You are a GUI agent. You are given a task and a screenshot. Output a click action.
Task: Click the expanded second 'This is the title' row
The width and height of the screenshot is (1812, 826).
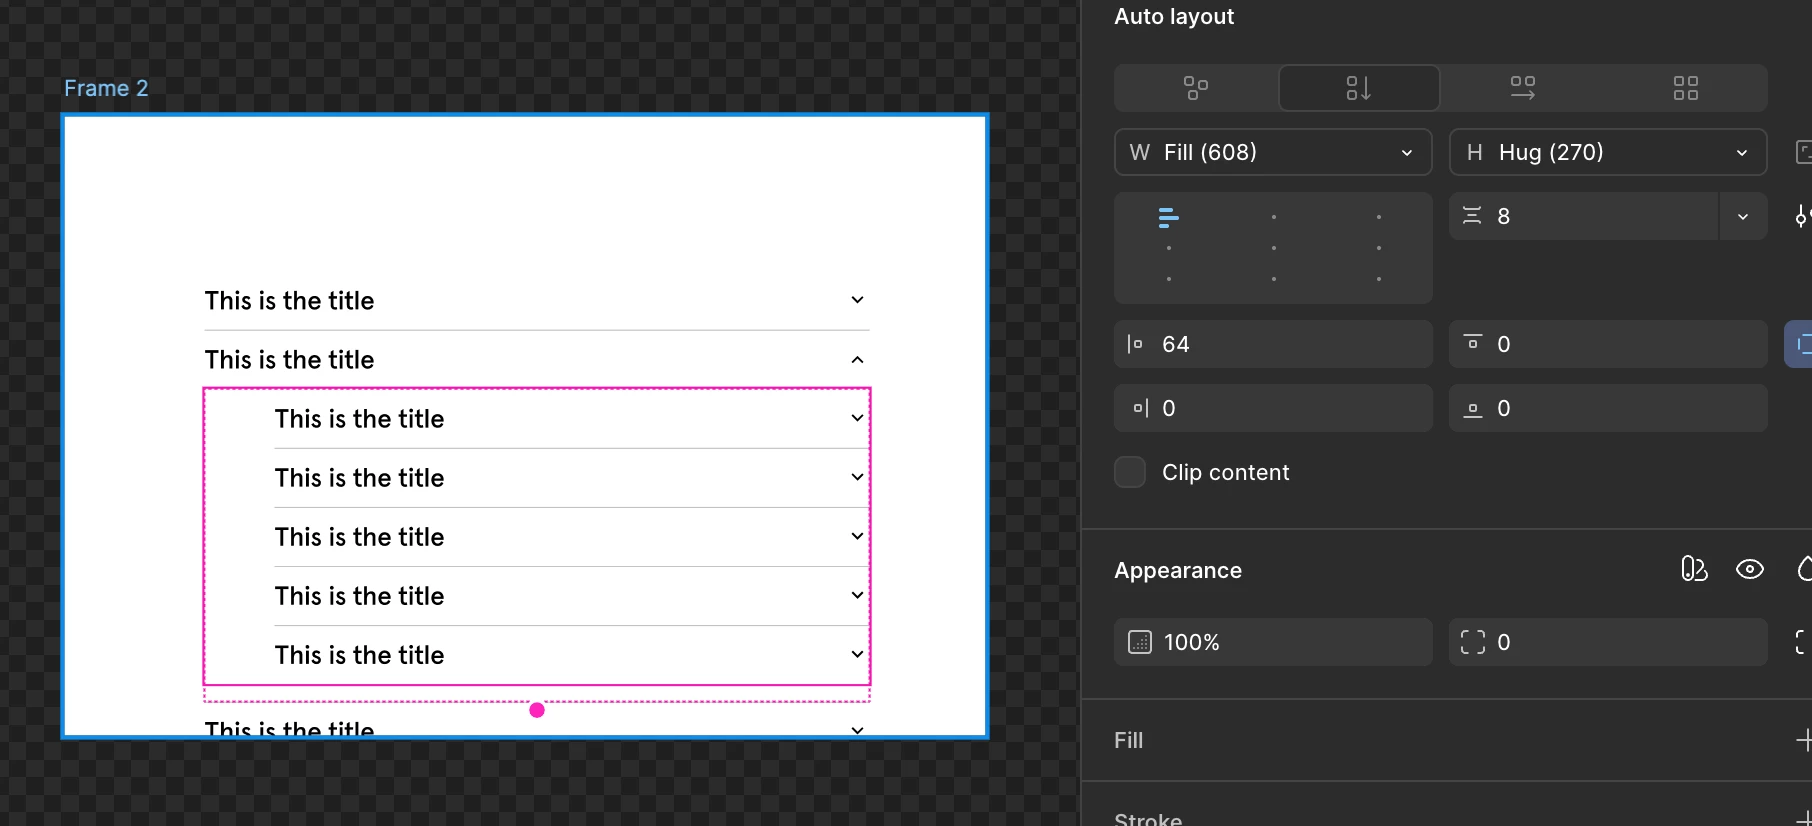pyautogui.click(x=537, y=359)
